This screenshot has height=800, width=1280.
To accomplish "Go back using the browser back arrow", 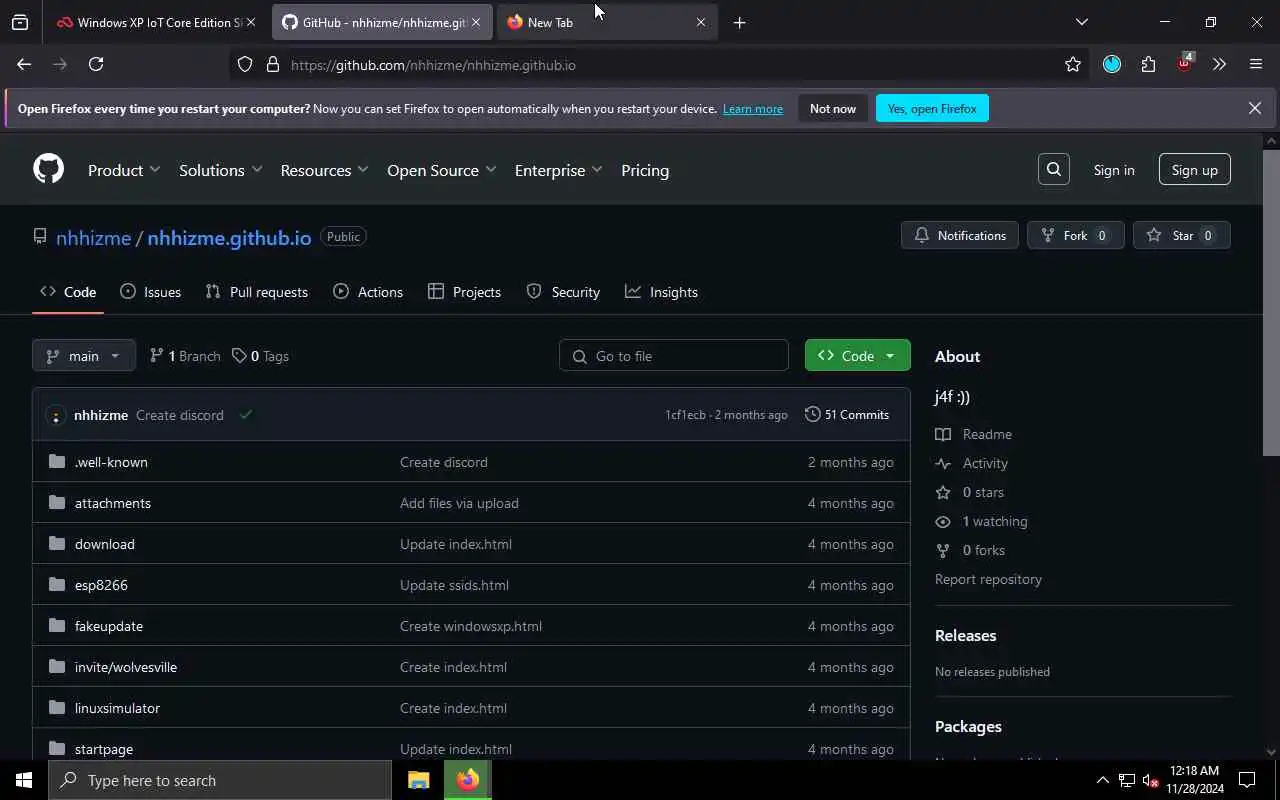I will [x=24, y=64].
